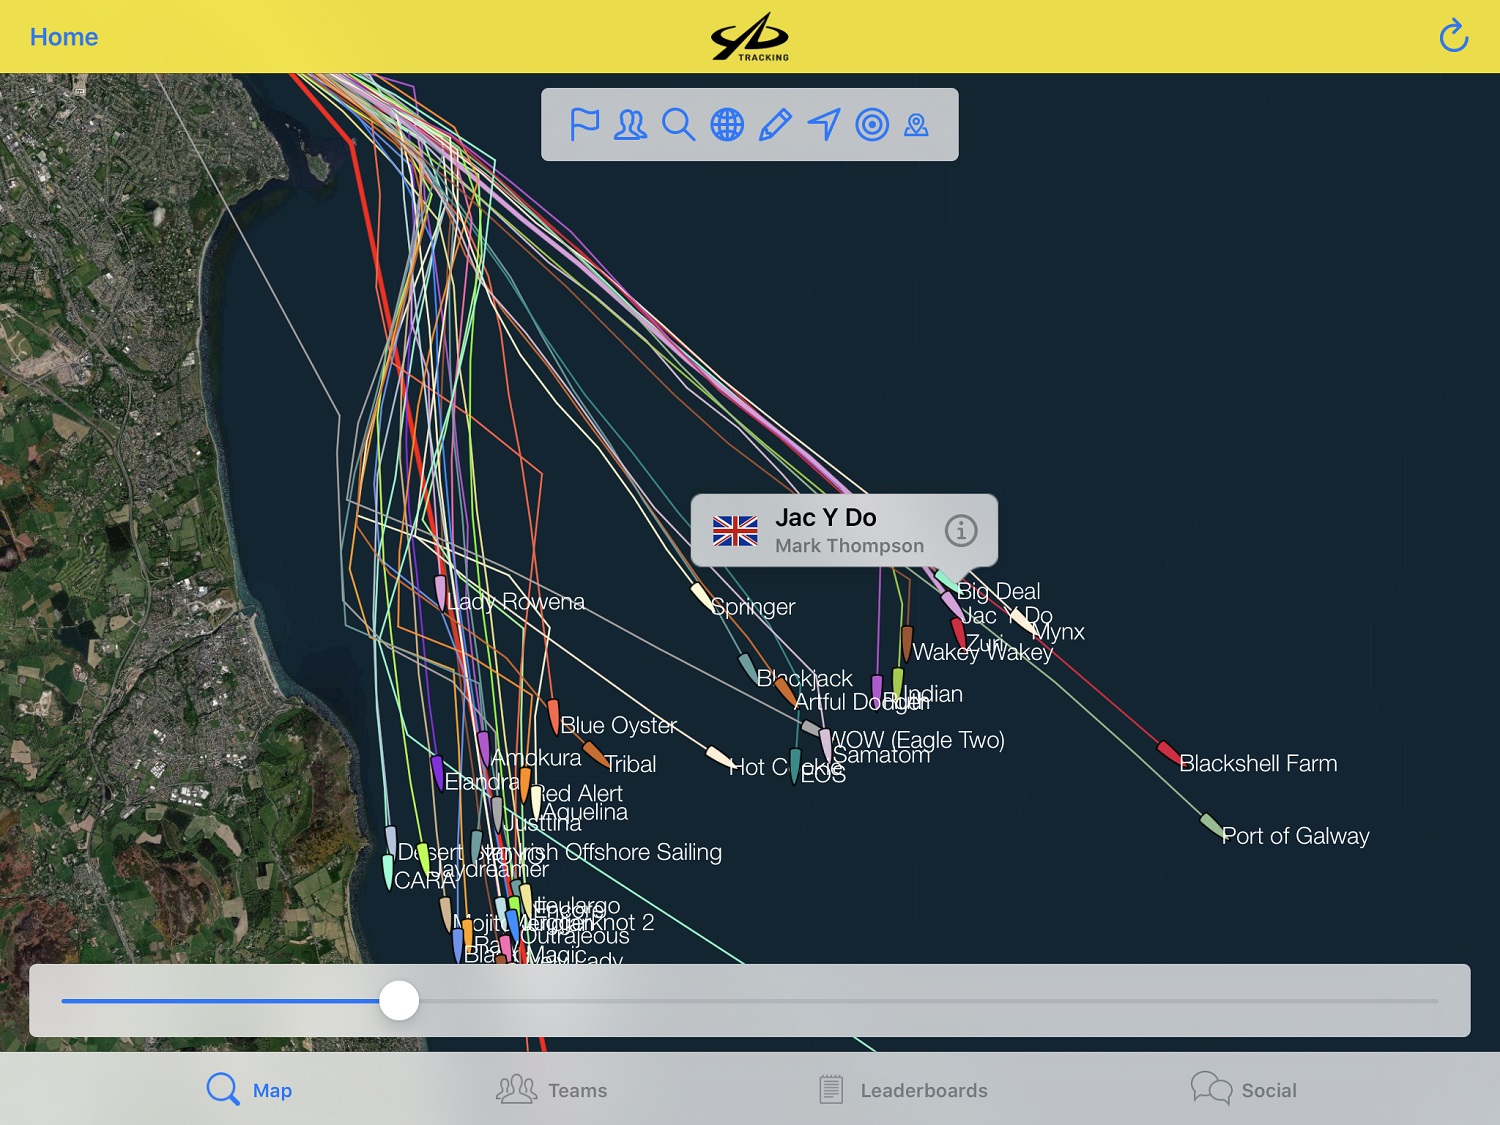Viewport: 1500px width, 1125px height.
Task: Jump the timeline slider track to its far end
Action: tap(1435, 1000)
